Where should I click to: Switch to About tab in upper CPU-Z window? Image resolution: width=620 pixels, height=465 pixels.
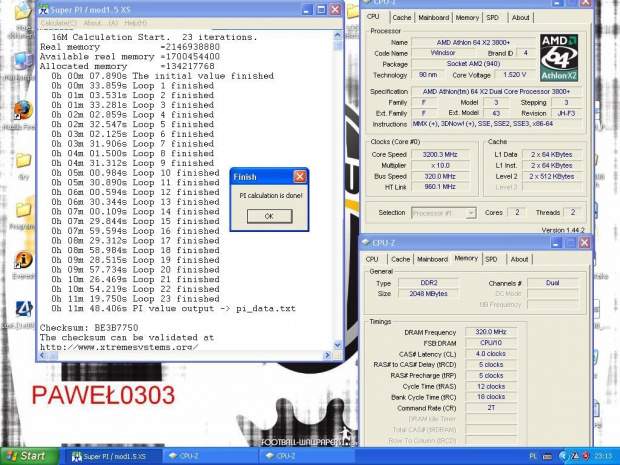pos(520,17)
